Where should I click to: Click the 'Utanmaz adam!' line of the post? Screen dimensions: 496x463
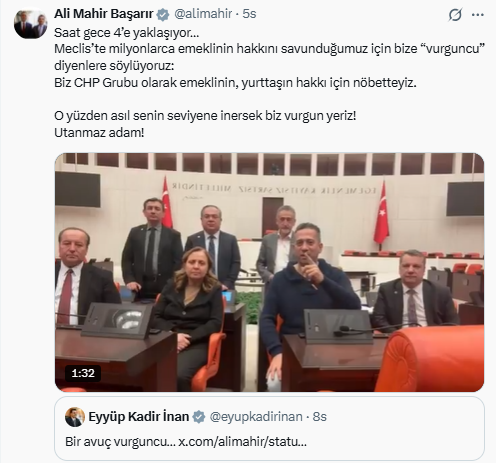coord(99,133)
